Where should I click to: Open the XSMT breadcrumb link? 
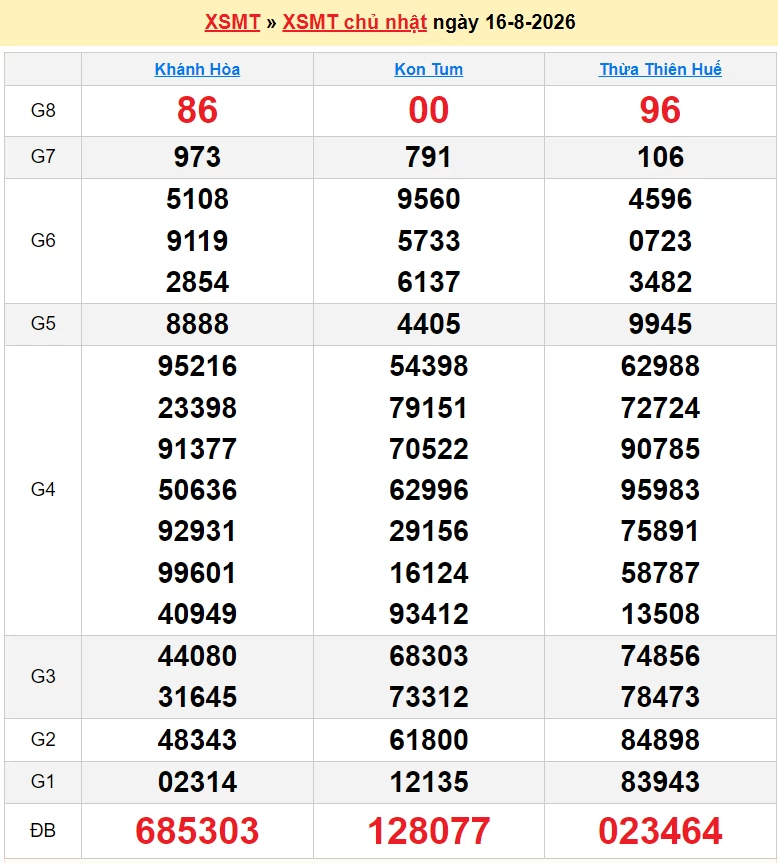tap(232, 22)
